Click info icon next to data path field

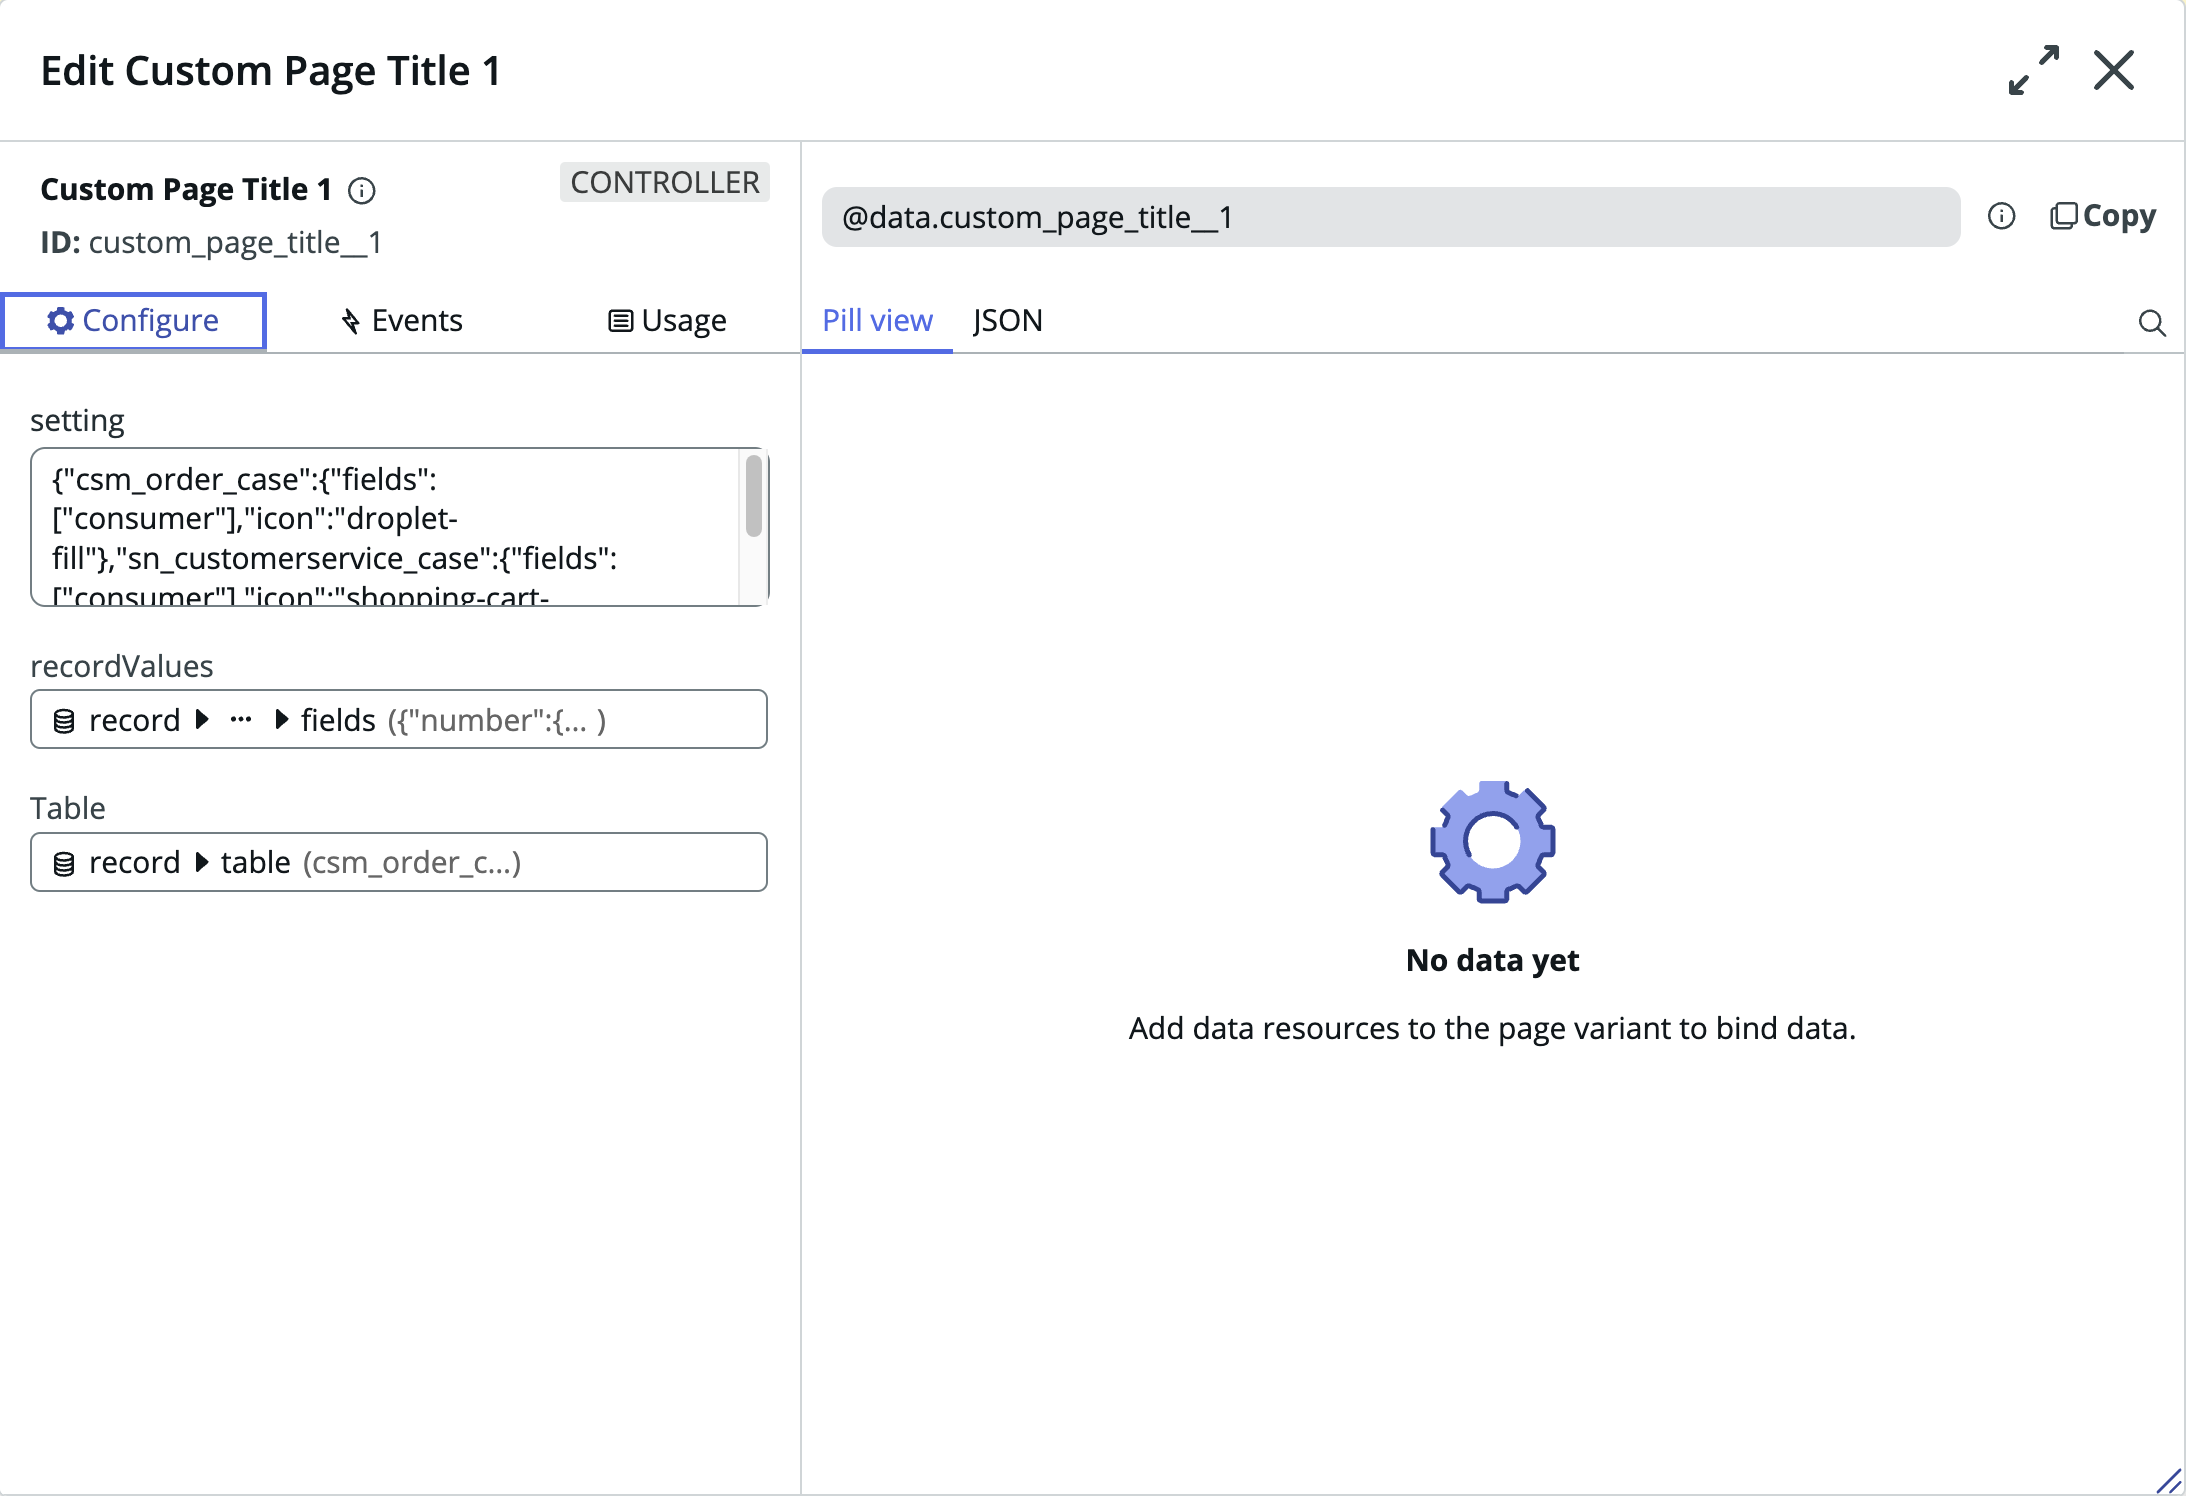point(2001,216)
